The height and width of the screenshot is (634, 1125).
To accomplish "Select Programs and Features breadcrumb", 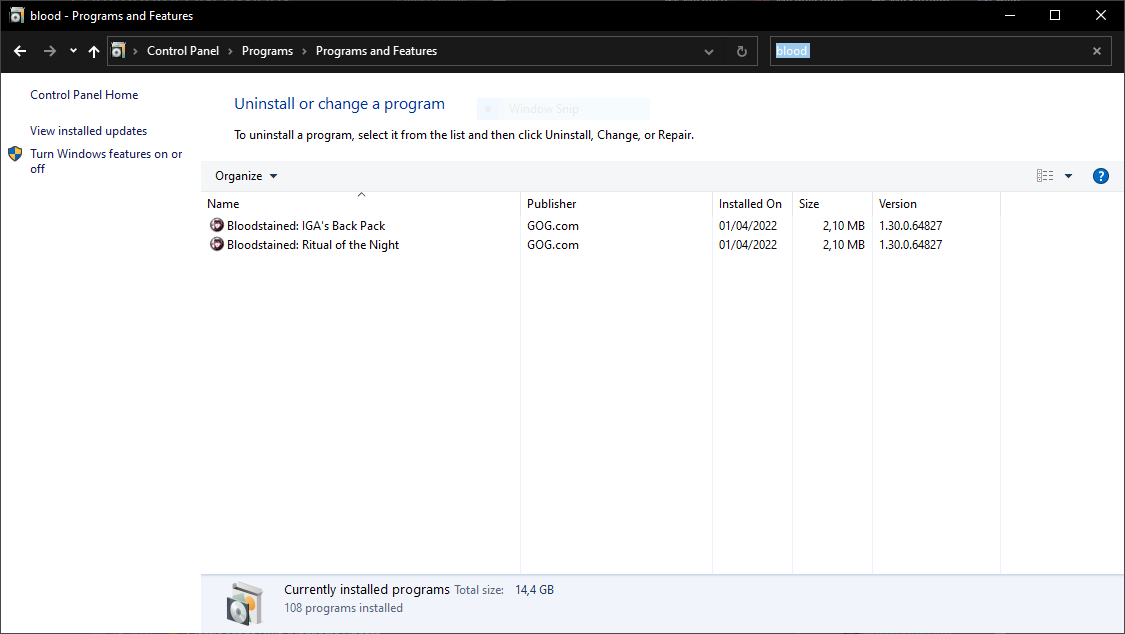I will pyautogui.click(x=376, y=51).
